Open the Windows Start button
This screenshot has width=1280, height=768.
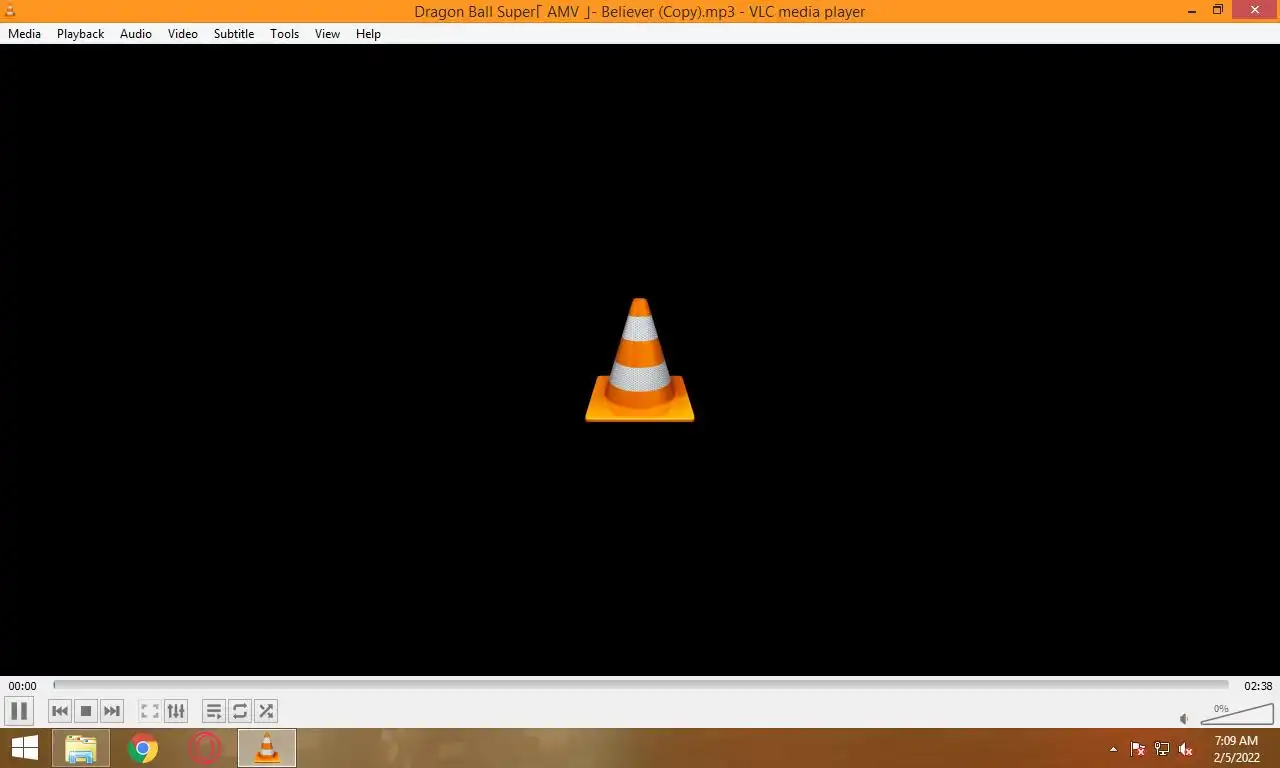[24, 748]
